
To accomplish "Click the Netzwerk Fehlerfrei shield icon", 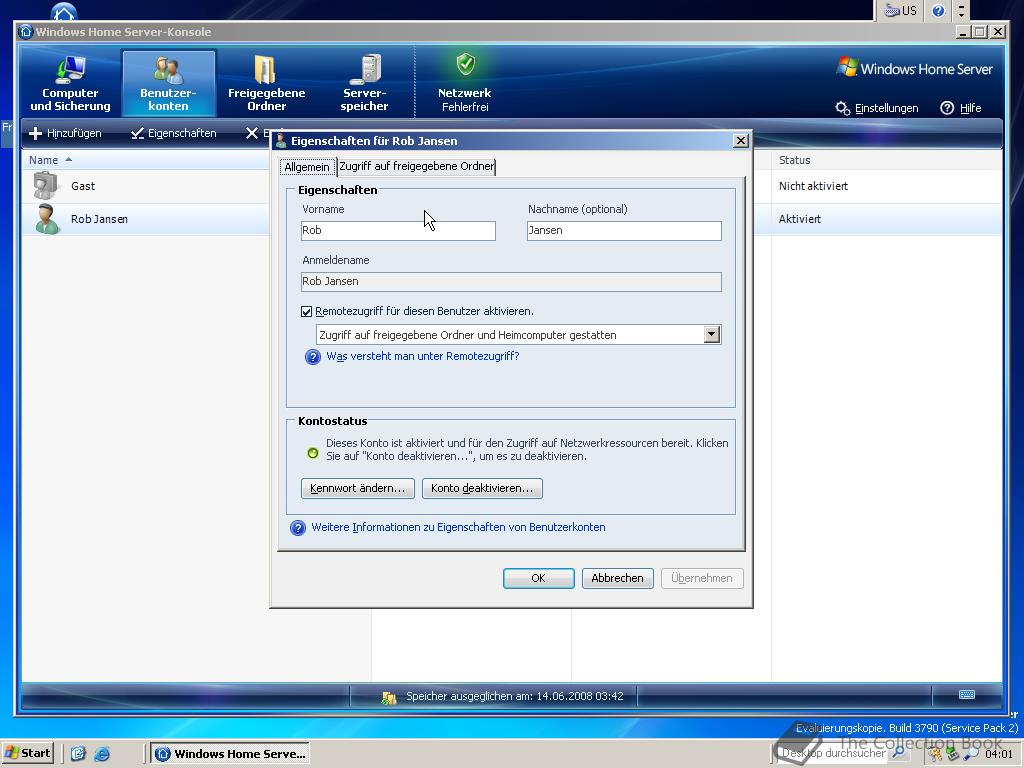I will click(465, 65).
